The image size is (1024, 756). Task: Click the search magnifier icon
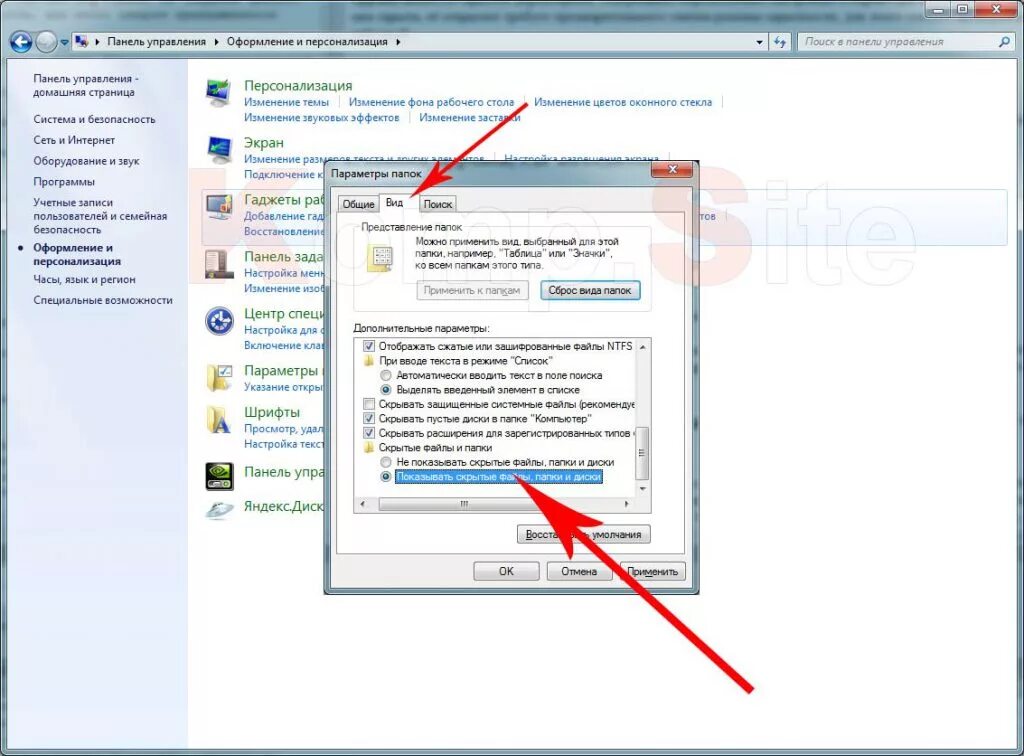(1003, 42)
